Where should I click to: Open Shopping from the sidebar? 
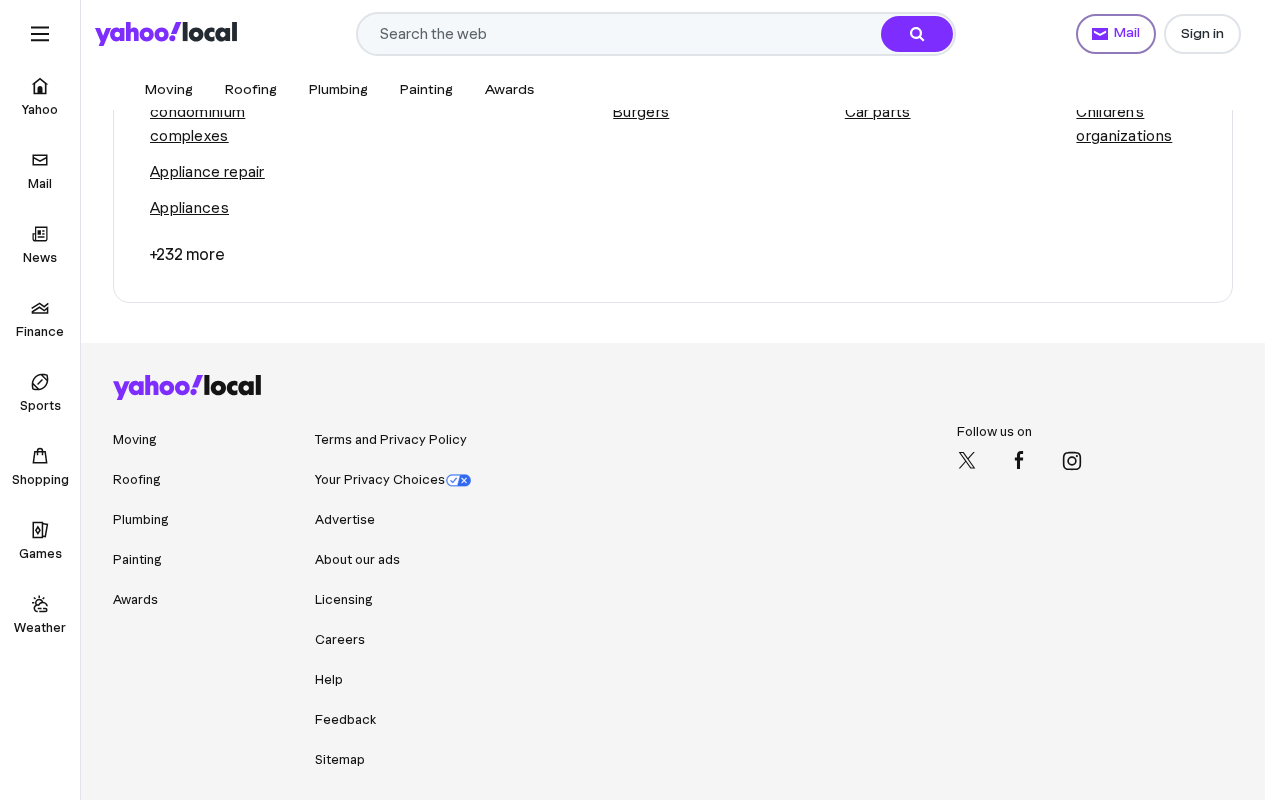click(40, 467)
